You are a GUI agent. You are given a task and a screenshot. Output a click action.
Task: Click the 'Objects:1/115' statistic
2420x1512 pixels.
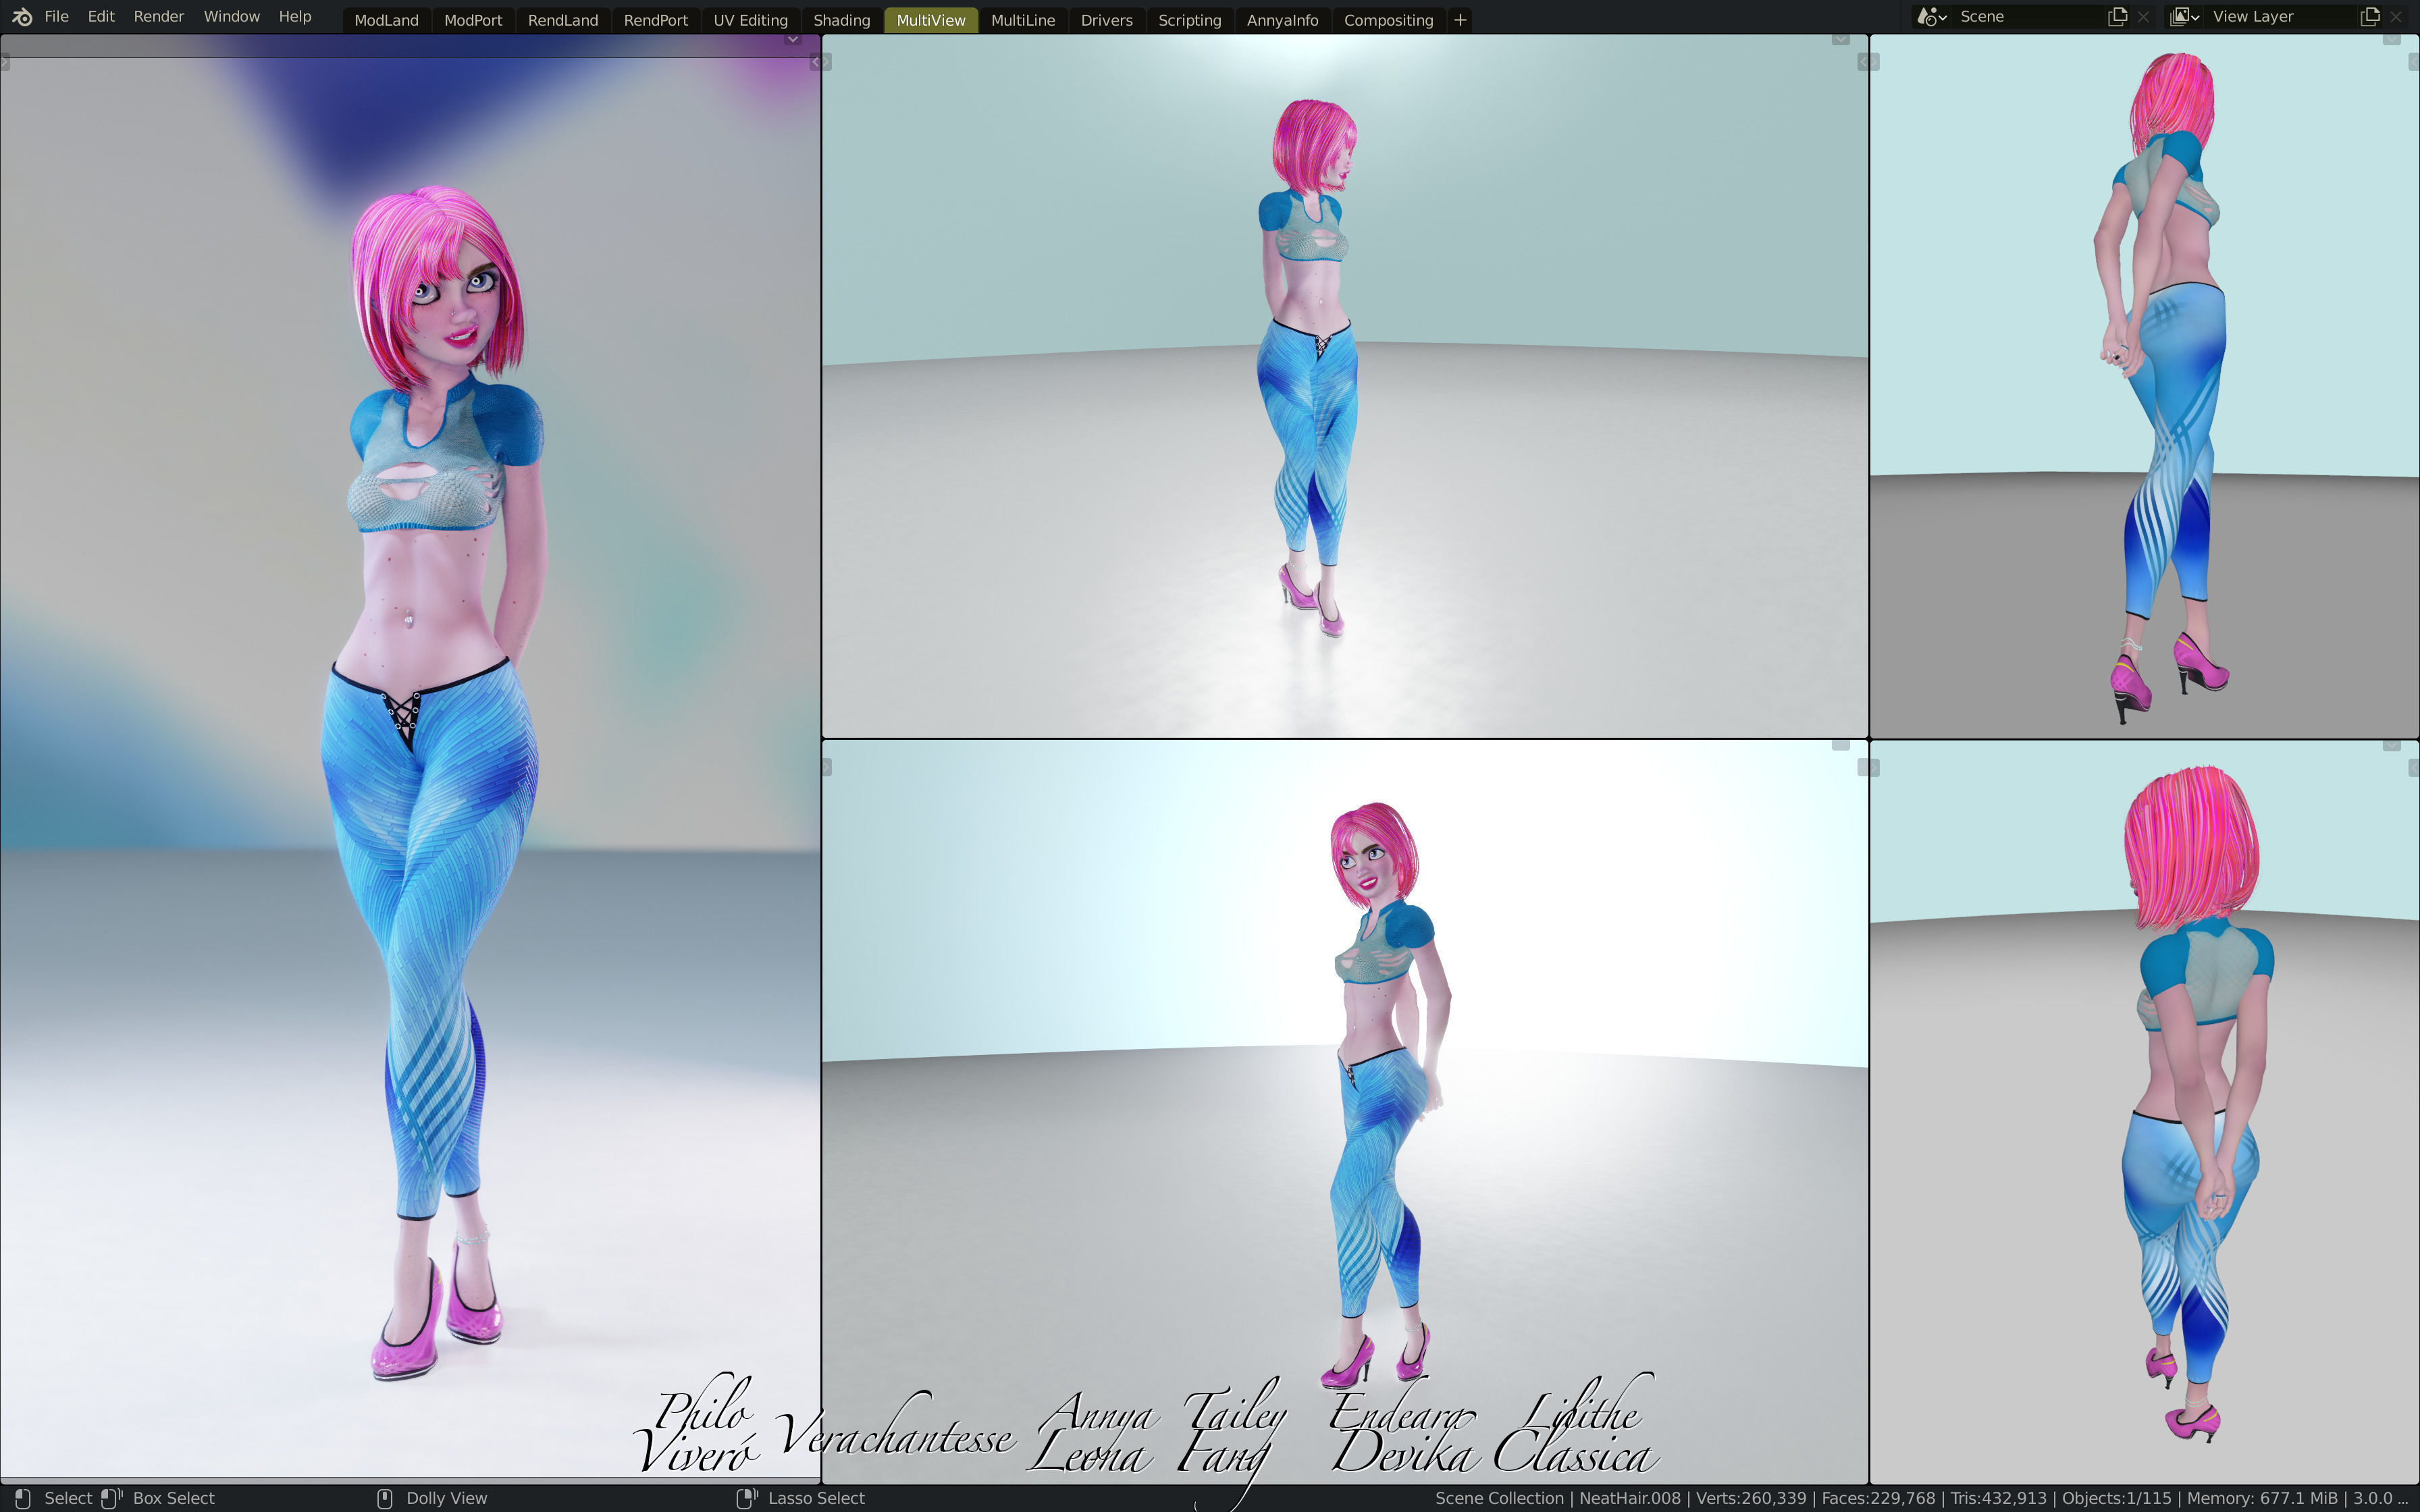click(2118, 1498)
